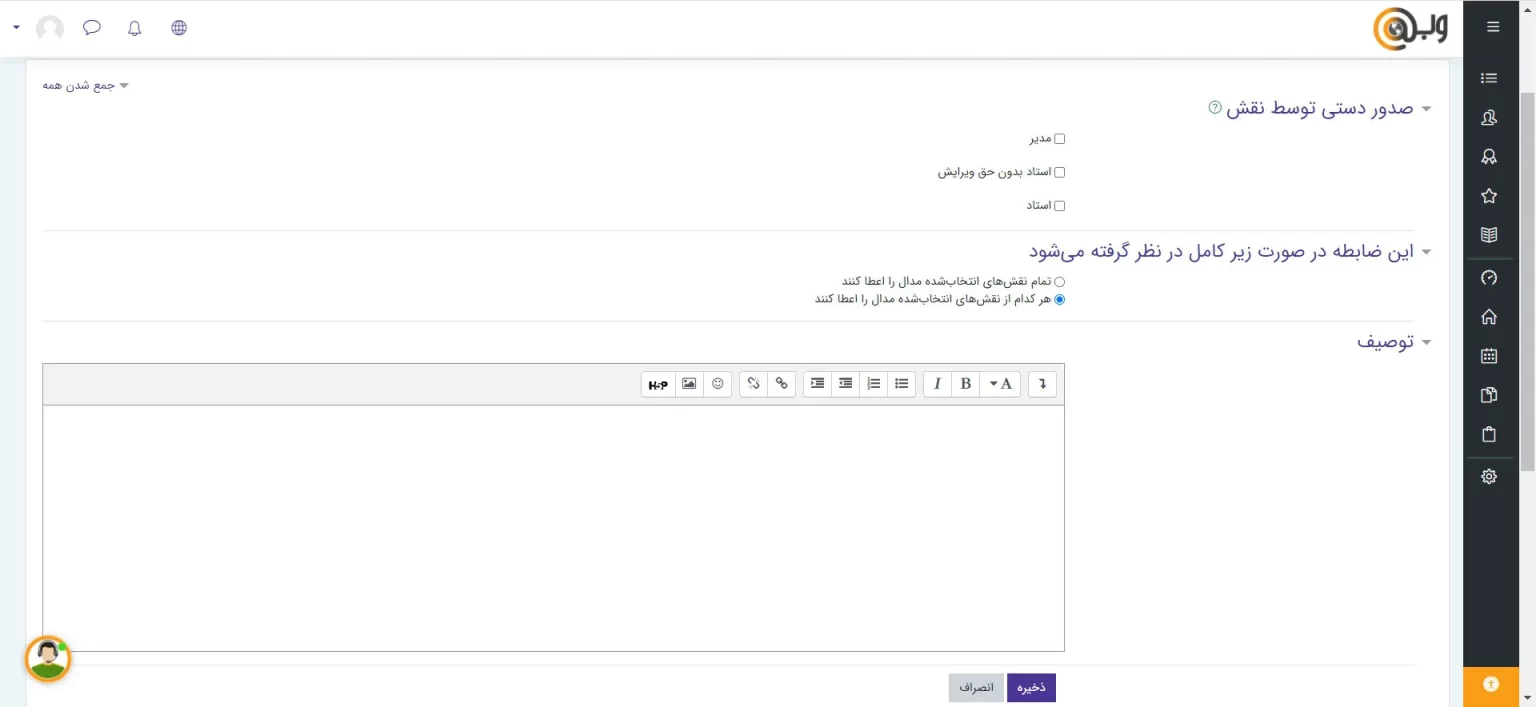Screen dimensions: 1536x707
Task: Insert H5P content from editor toolbar
Action: coord(657,384)
